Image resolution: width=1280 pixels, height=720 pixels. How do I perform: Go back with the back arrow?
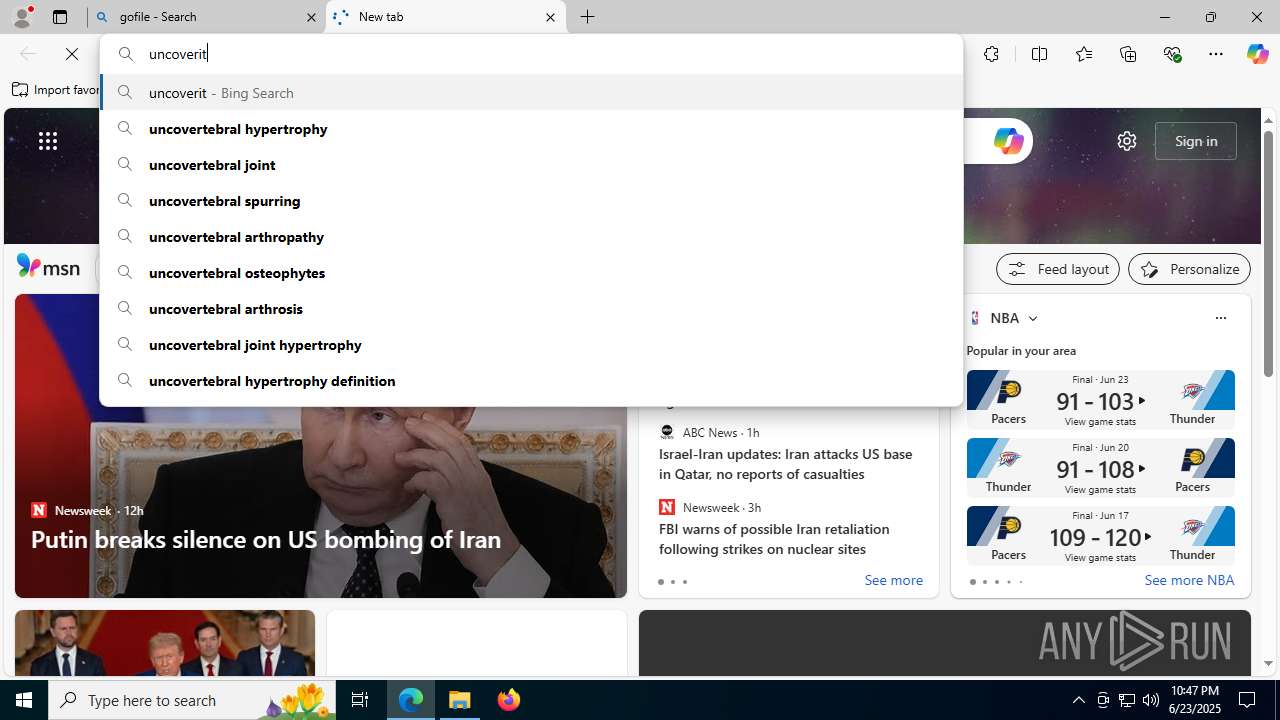[28, 54]
